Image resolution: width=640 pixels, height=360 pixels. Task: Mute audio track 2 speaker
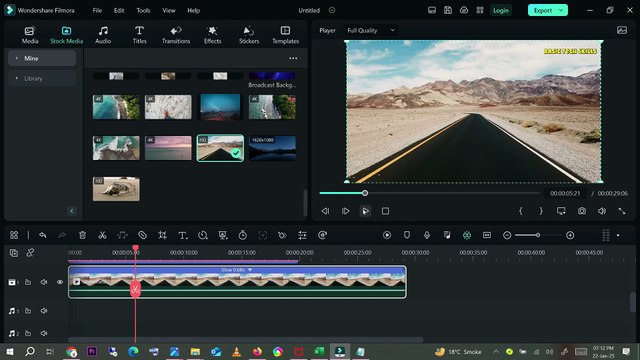pos(44,333)
